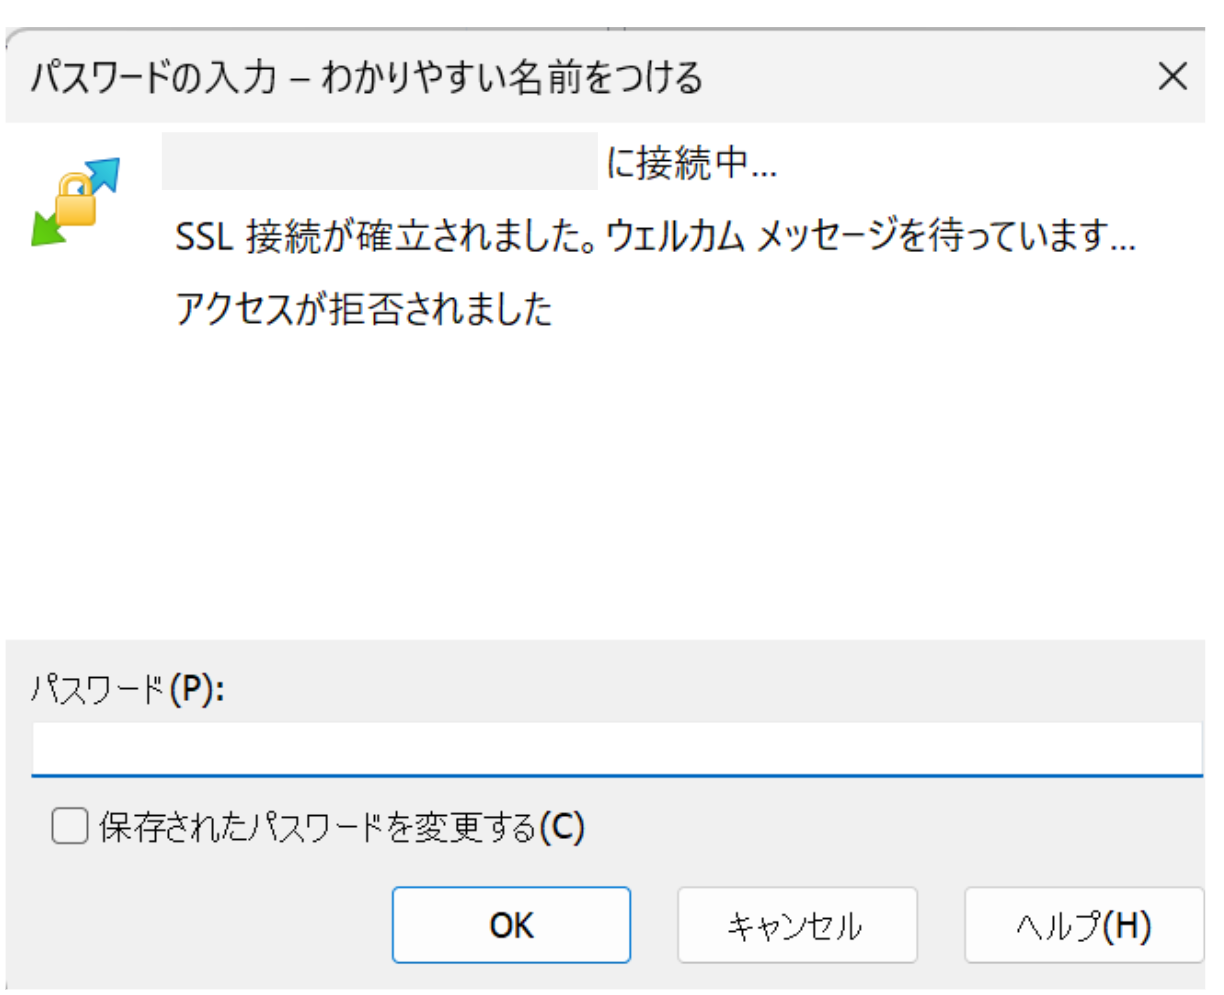Cancel the login with the キャンセル button
The image size is (1224, 995).
click(797, 925)
